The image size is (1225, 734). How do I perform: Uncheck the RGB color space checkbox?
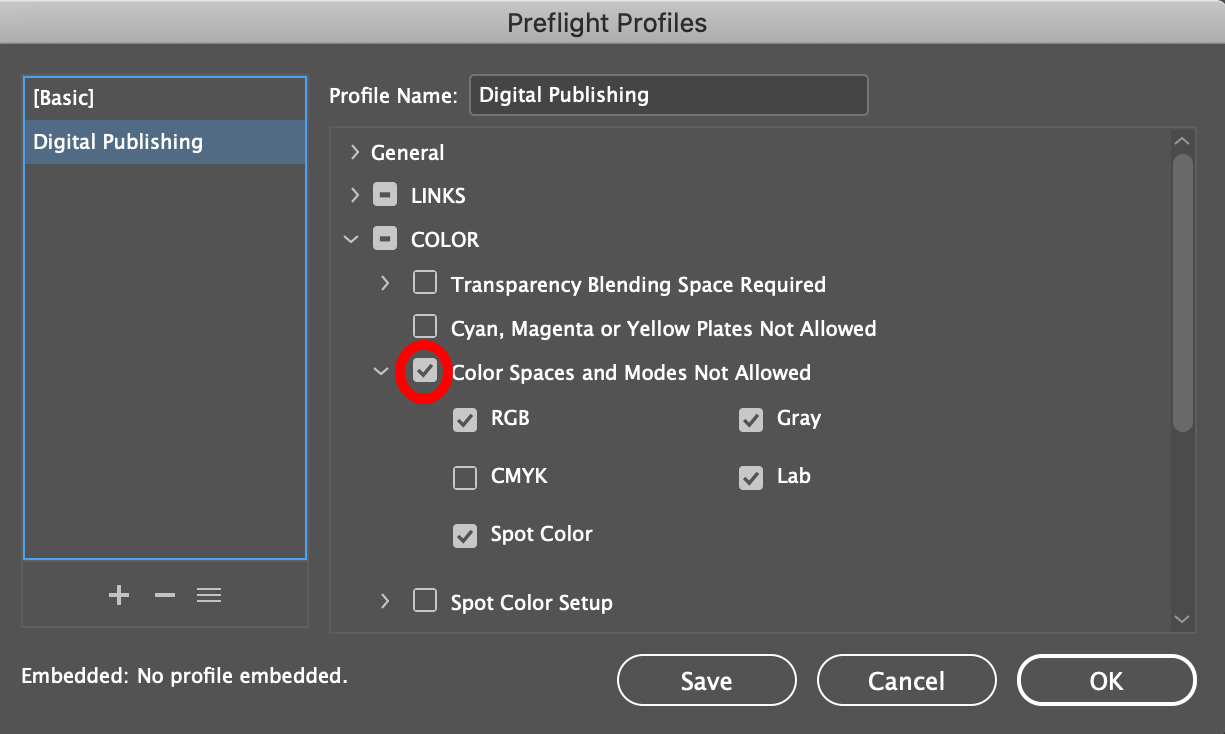[465, 419]
